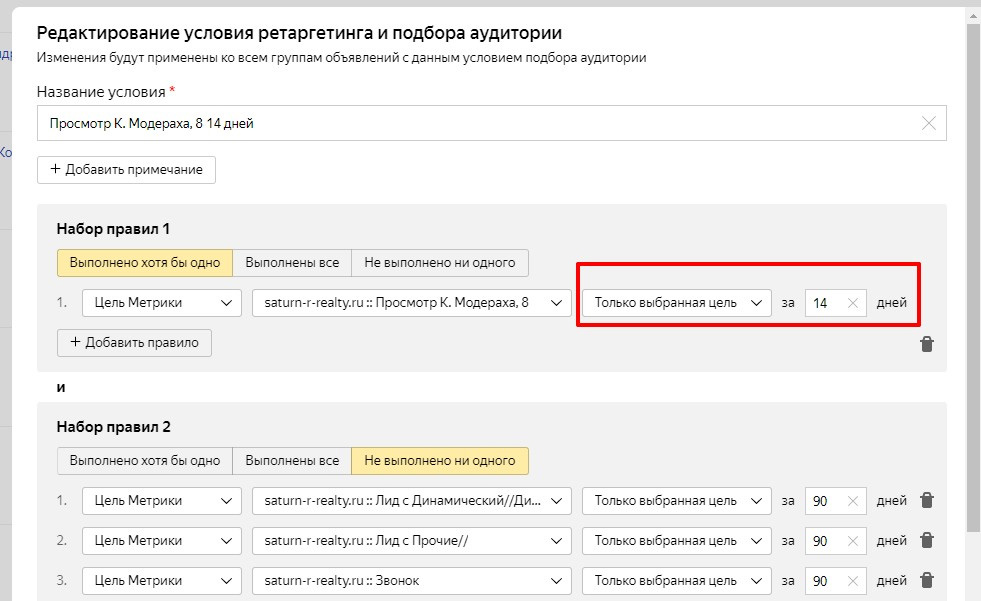981x601 pixels.
Task: Click 'Добавить правило' in rule set 1
Action: 134,343
